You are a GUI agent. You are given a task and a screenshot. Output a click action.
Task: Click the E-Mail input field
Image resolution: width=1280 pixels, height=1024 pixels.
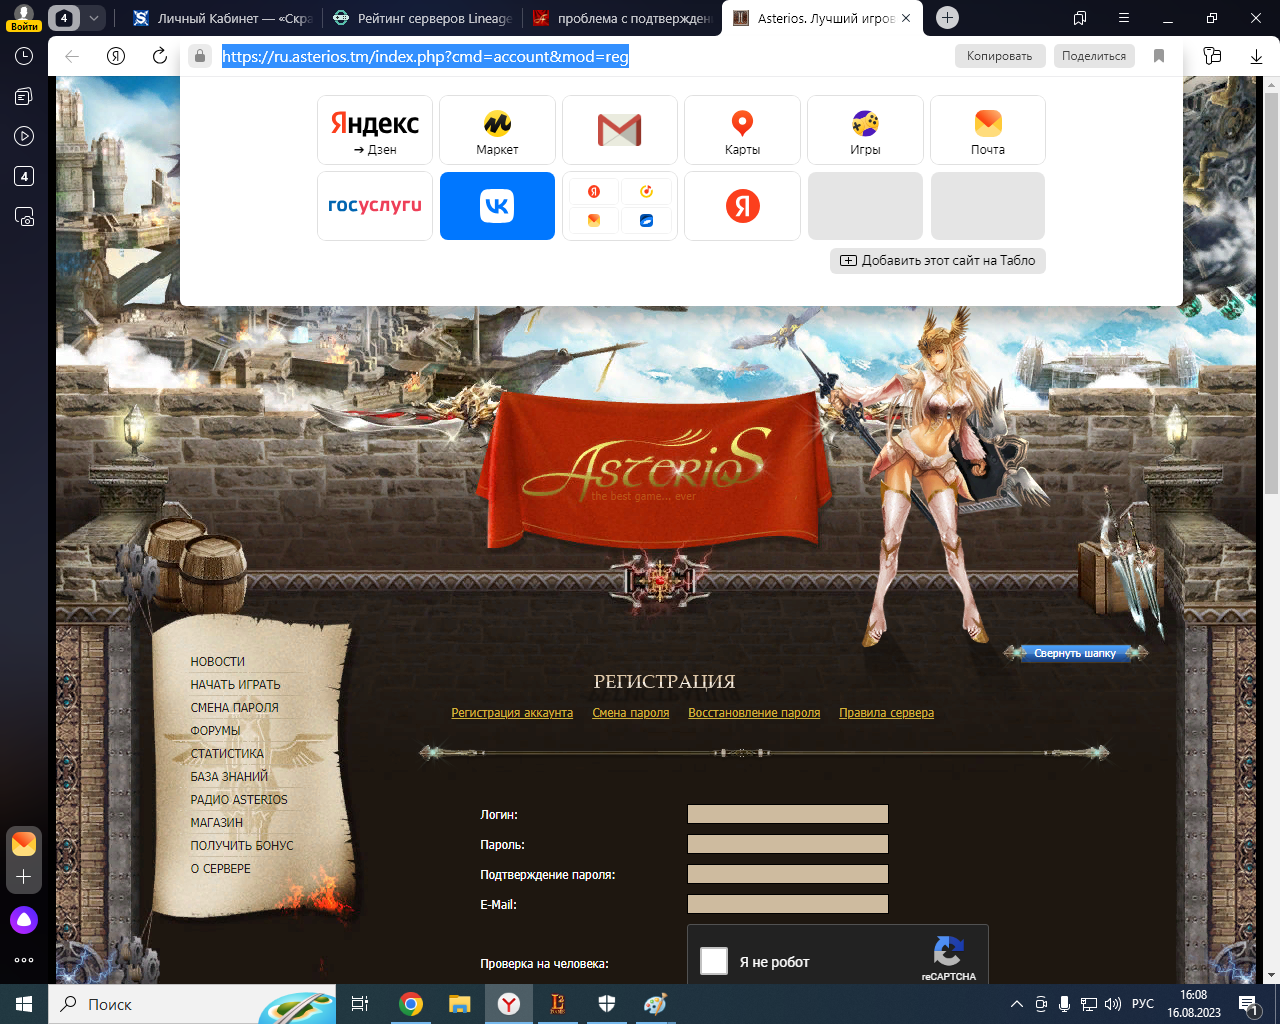788,904
